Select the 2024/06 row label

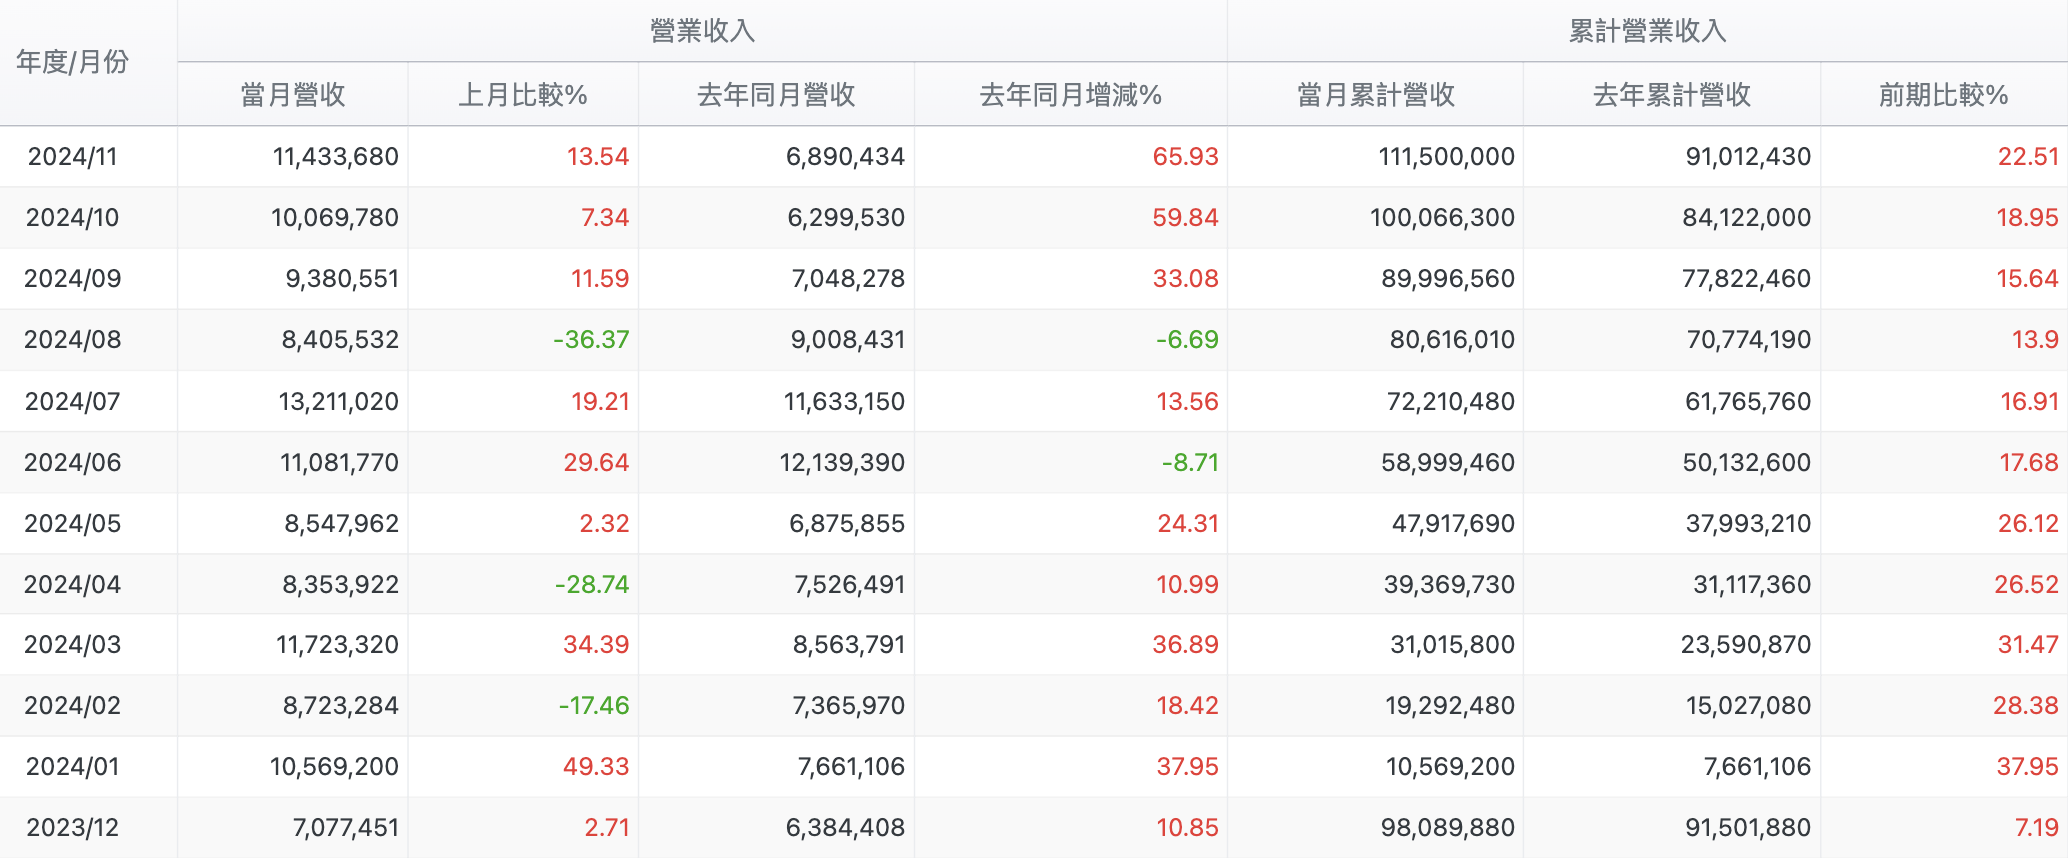point(73,463)
